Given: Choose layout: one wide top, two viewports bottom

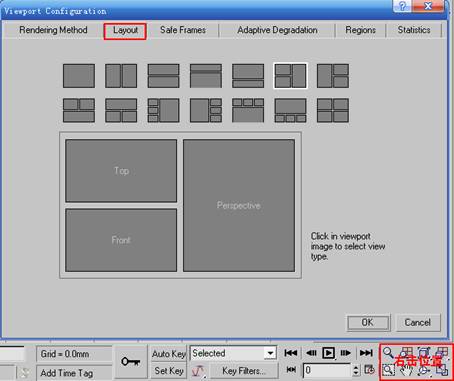Looking at the screenshot, I should [x=121, y=110].
